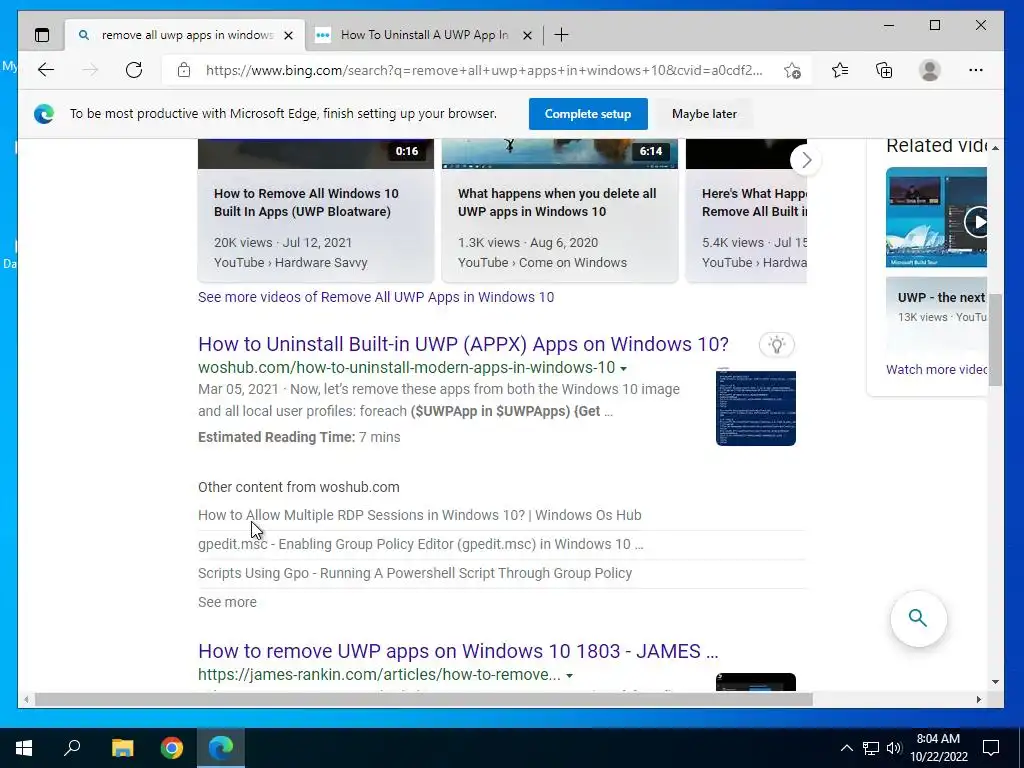Open 'How to remove UWP apps on Windows 10 1803' result

pos(458,651)
